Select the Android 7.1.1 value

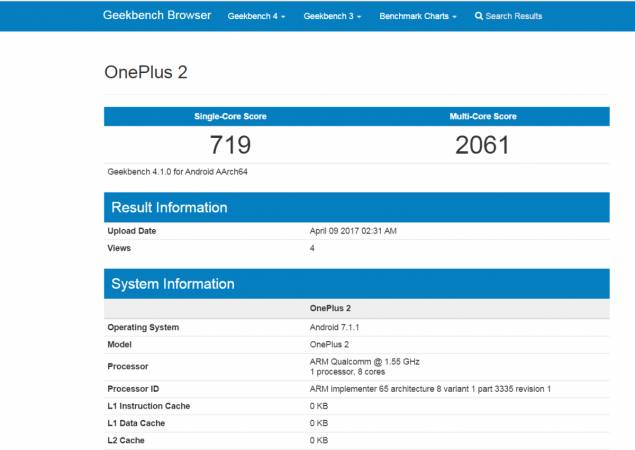tap(334, 327)
